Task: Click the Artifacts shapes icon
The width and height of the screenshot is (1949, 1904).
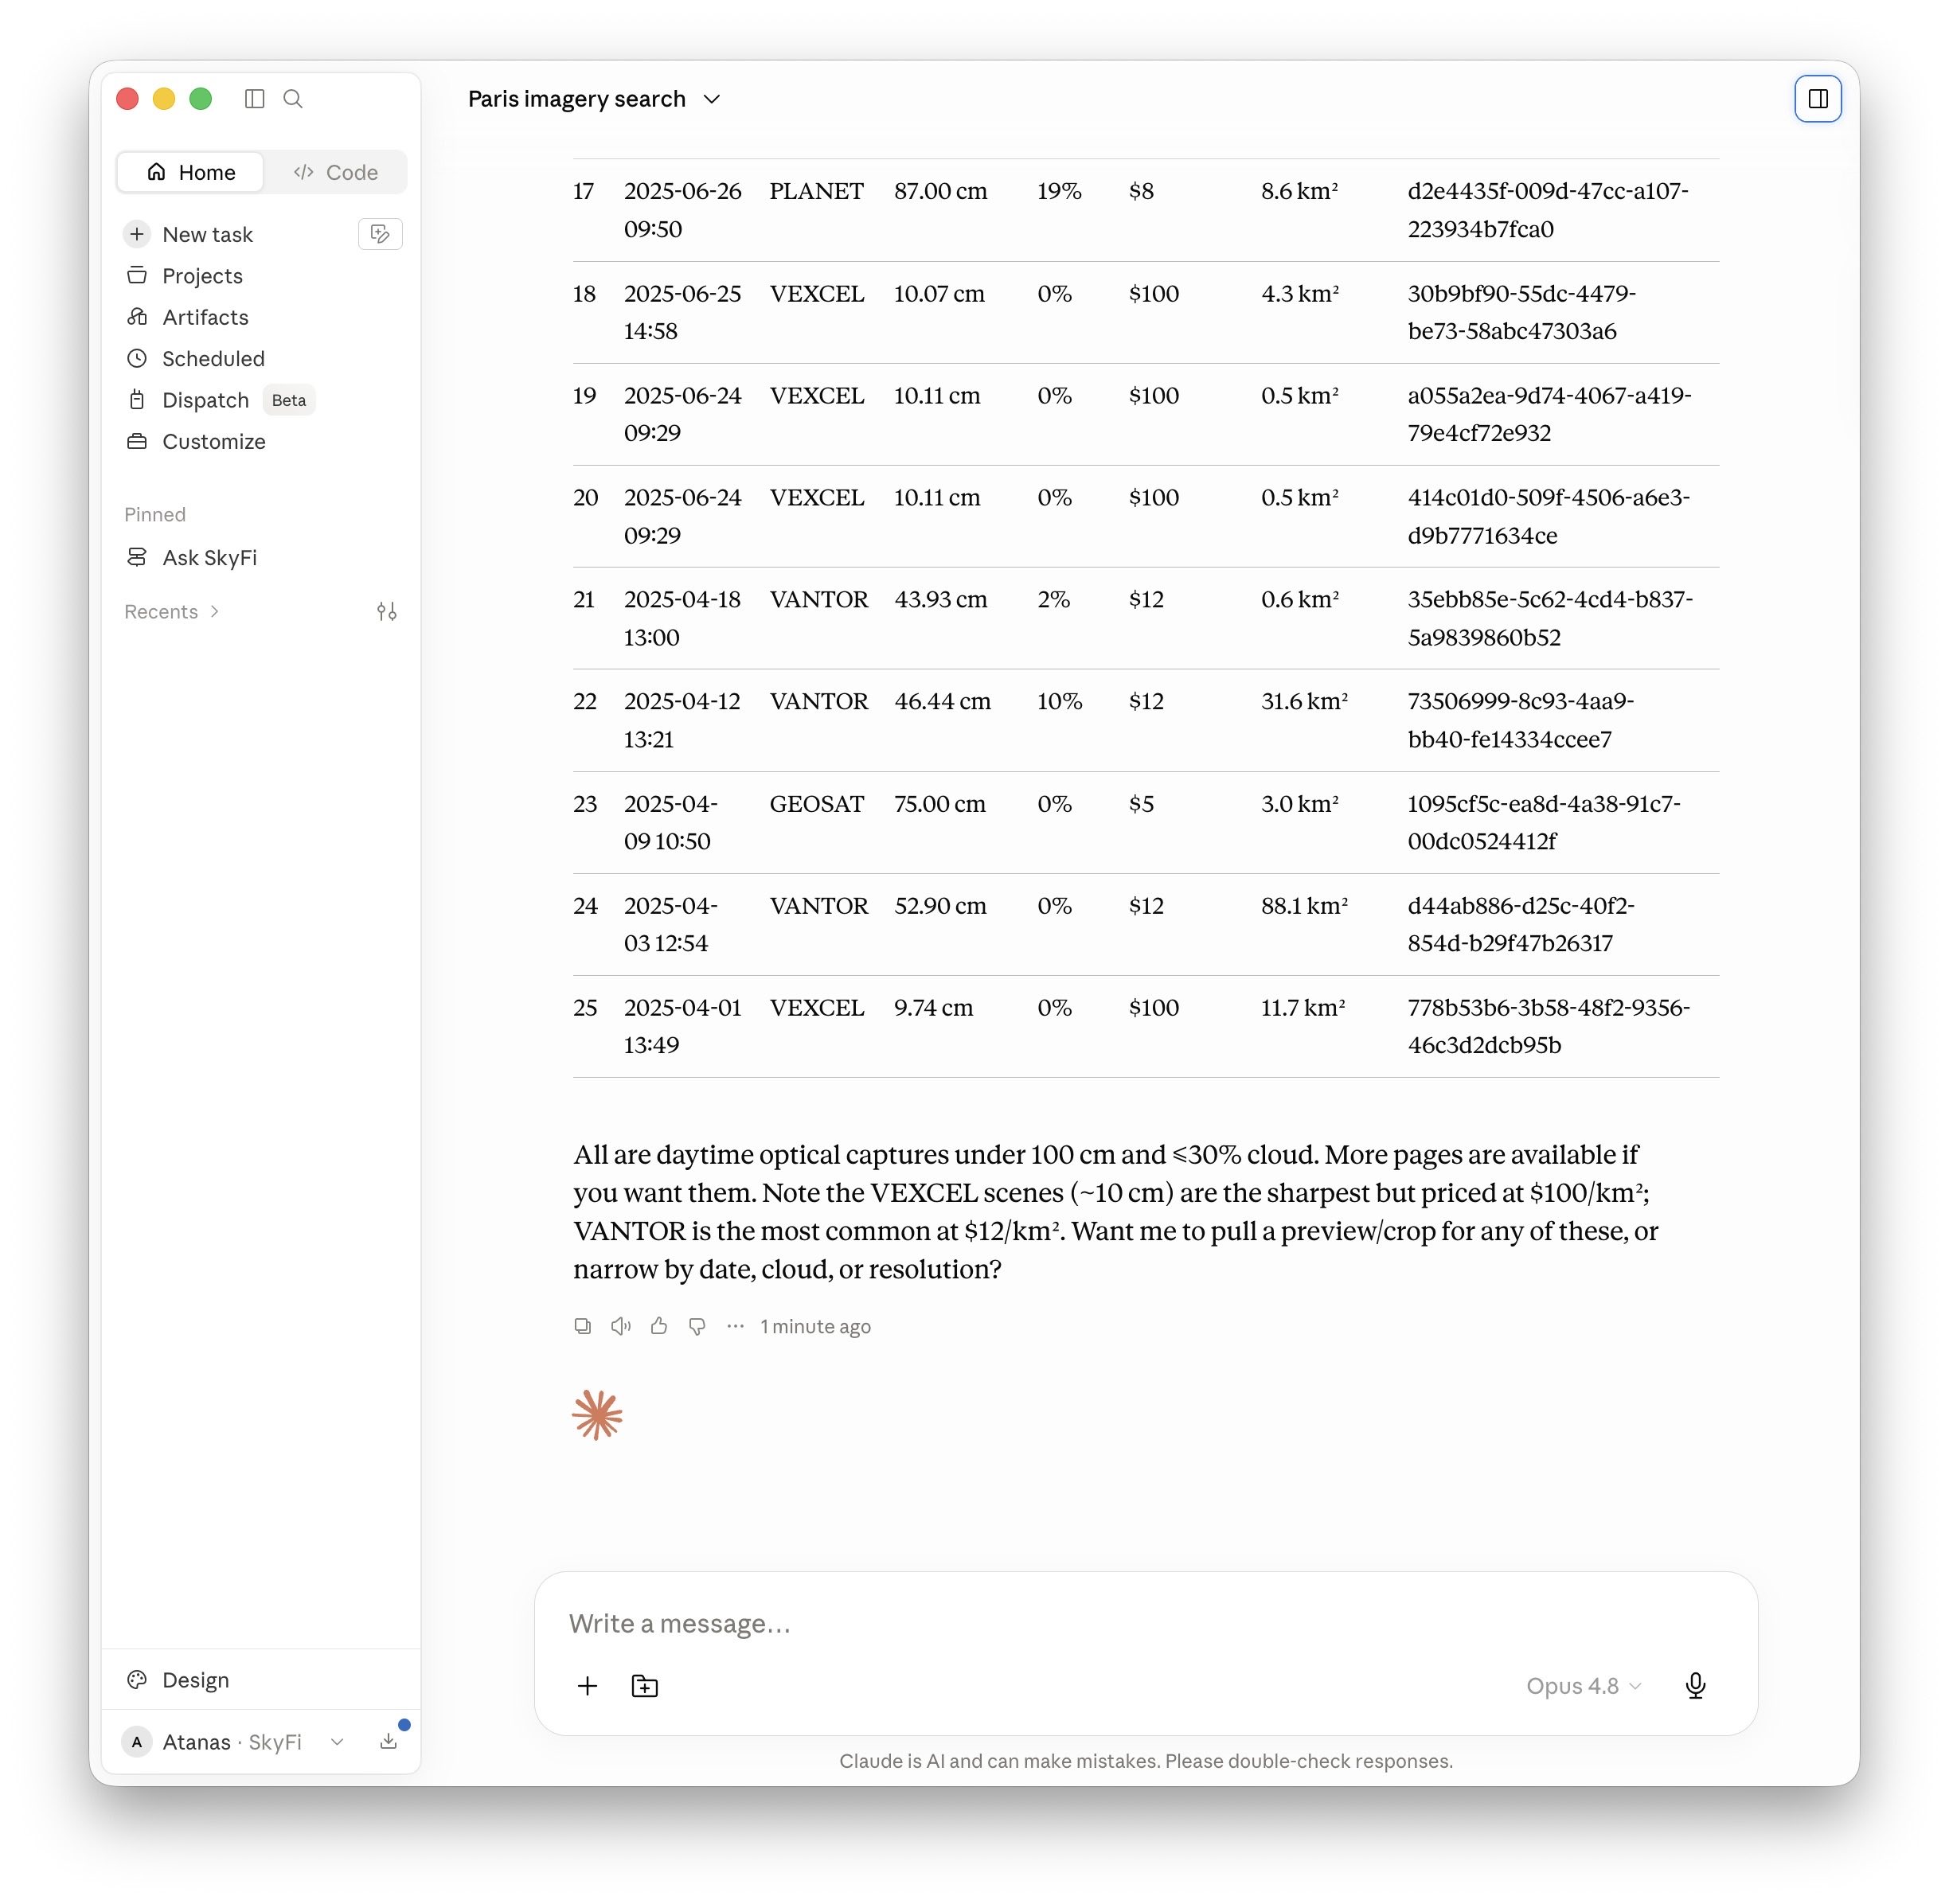Action: point(137,317)
